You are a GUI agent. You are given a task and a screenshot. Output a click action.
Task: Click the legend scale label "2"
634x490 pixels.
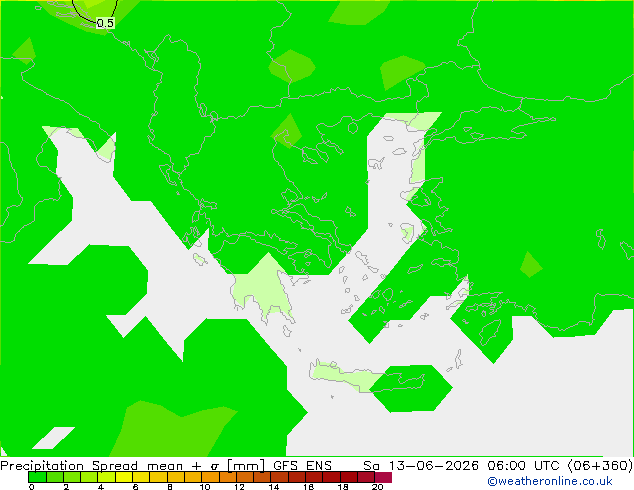coord(66,487)
